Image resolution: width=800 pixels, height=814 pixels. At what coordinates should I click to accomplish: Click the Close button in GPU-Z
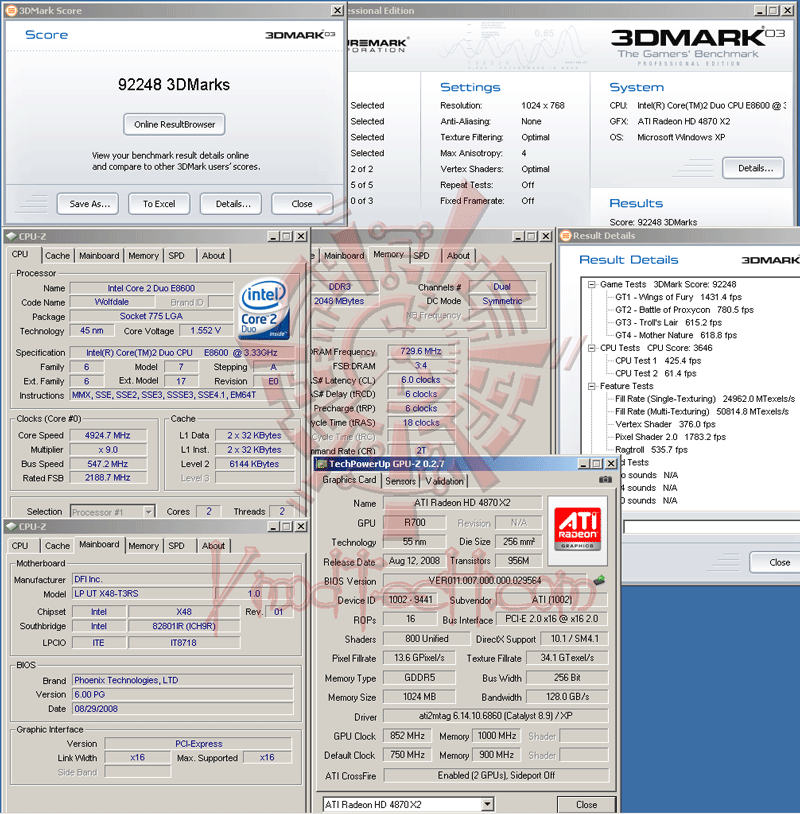point(587,805)
